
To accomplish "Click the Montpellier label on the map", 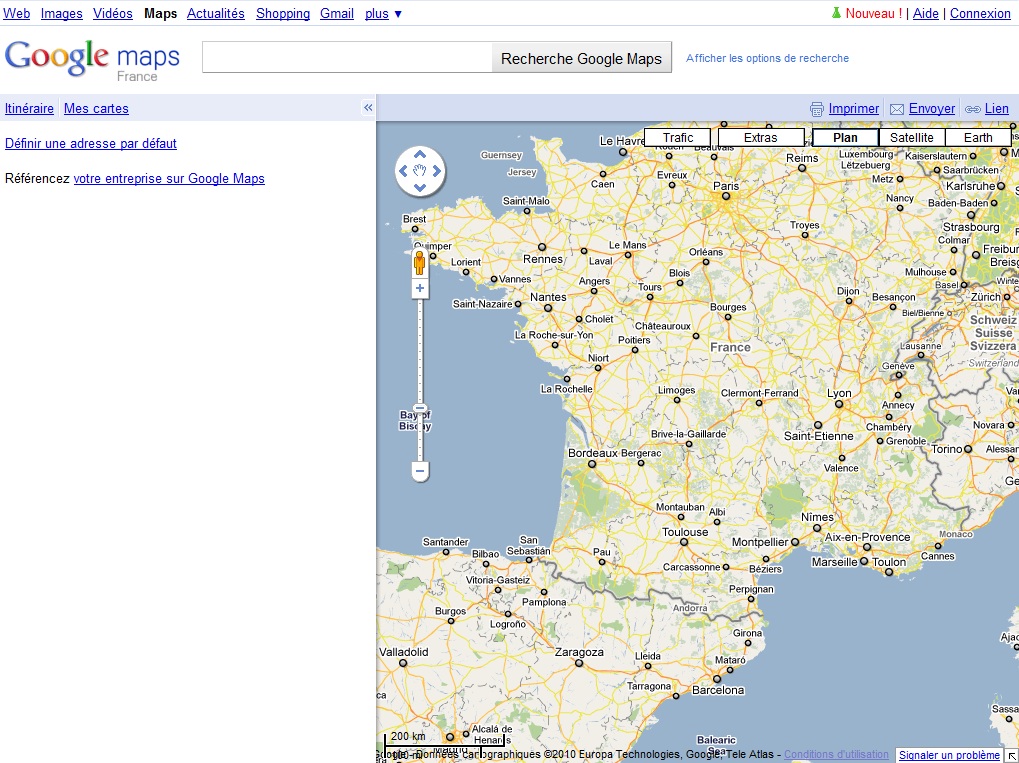I will [x=760, y=542].
